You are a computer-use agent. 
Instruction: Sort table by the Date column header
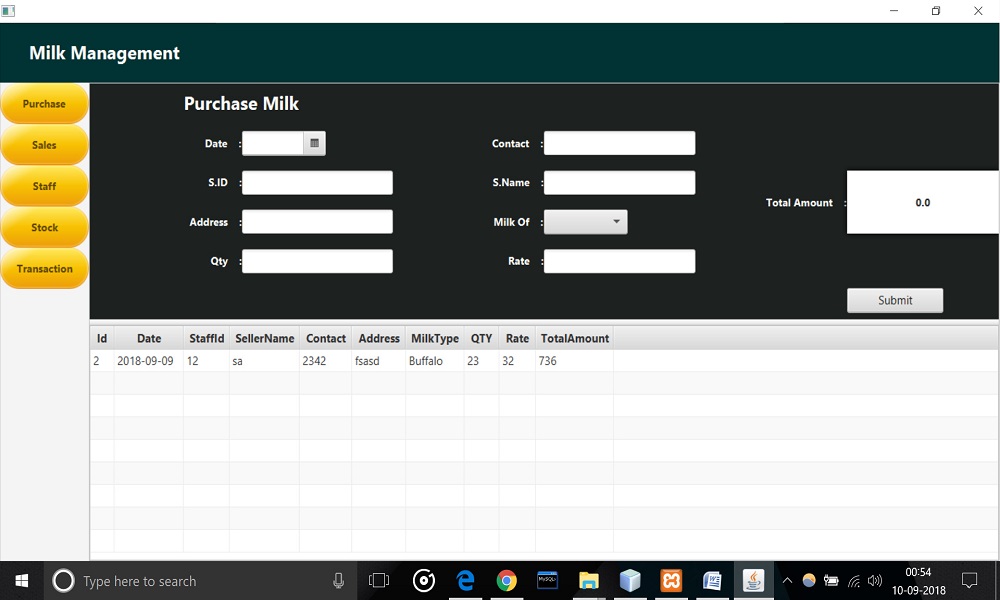149,339
